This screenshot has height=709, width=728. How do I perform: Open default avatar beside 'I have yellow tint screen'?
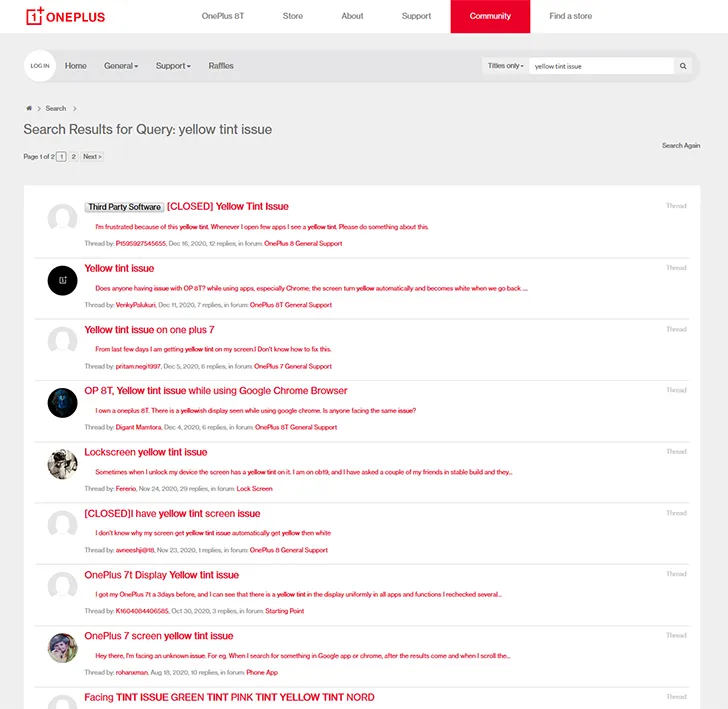(62, 525)
